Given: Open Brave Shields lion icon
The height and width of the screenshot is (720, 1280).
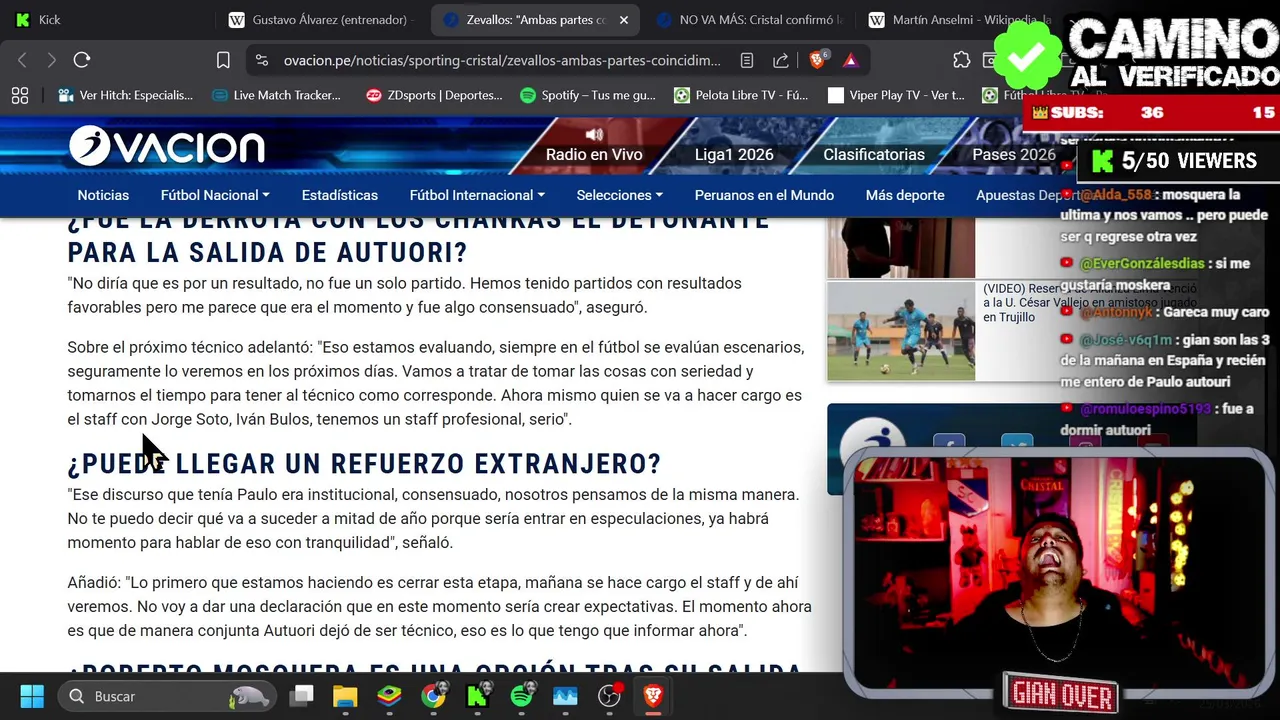Looking at the screenshot, I should (x=818, y=60).
